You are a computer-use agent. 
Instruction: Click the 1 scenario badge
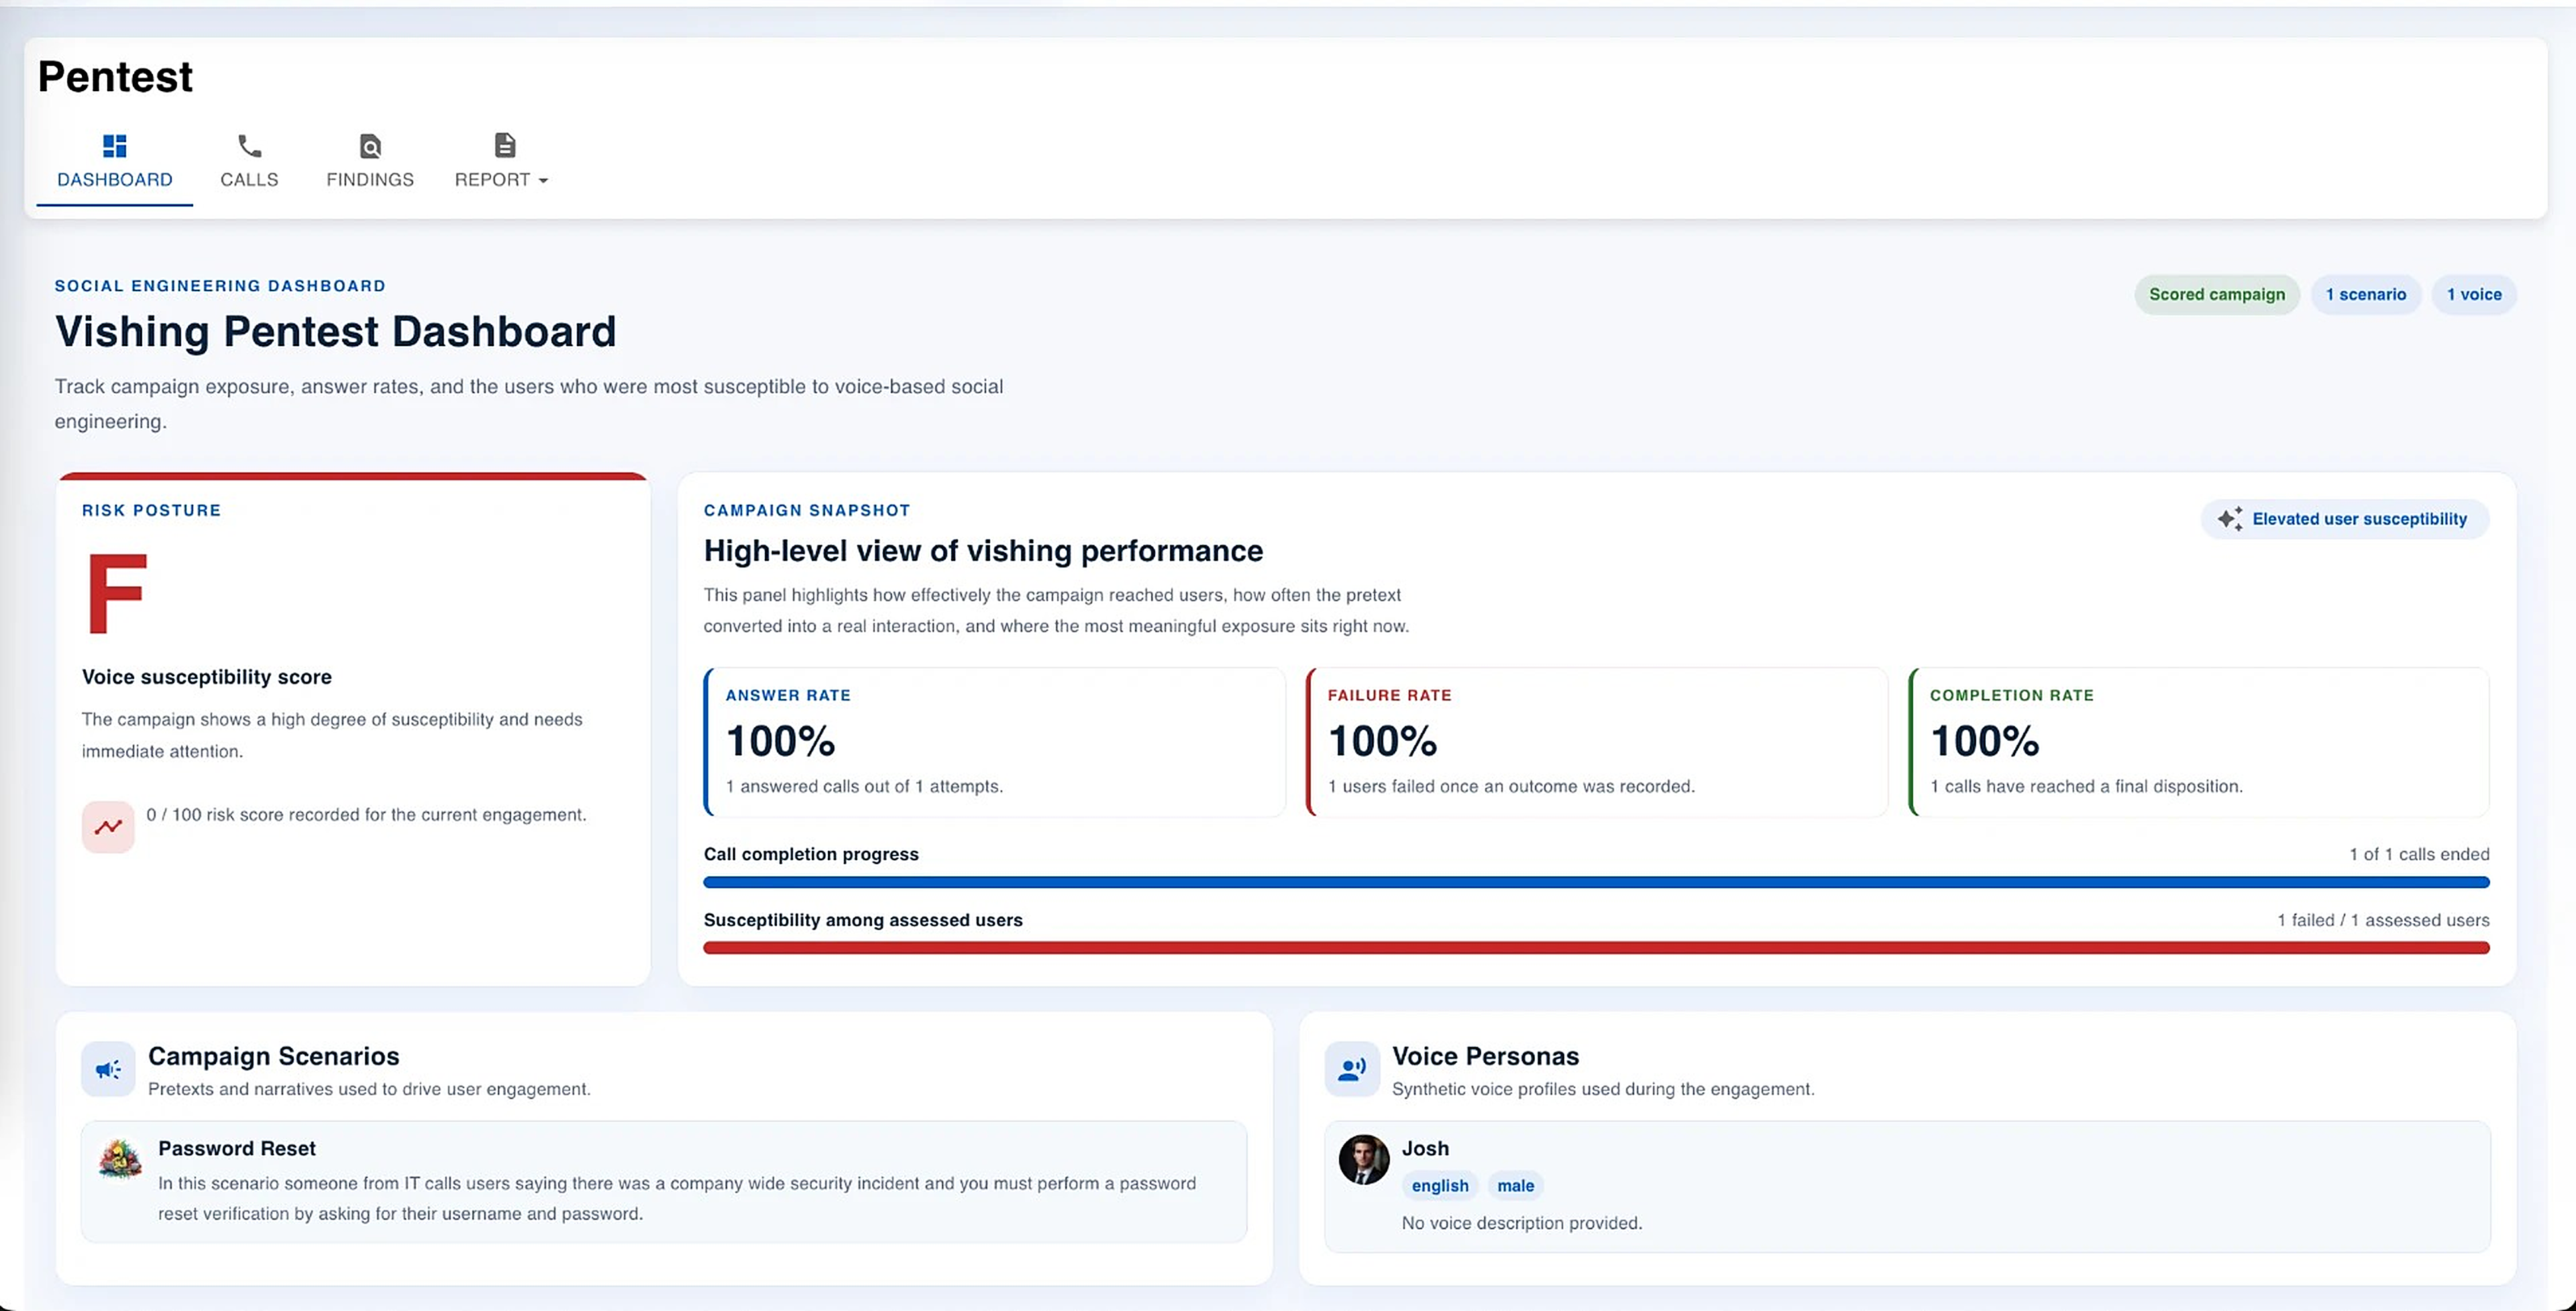[2365, 295]
